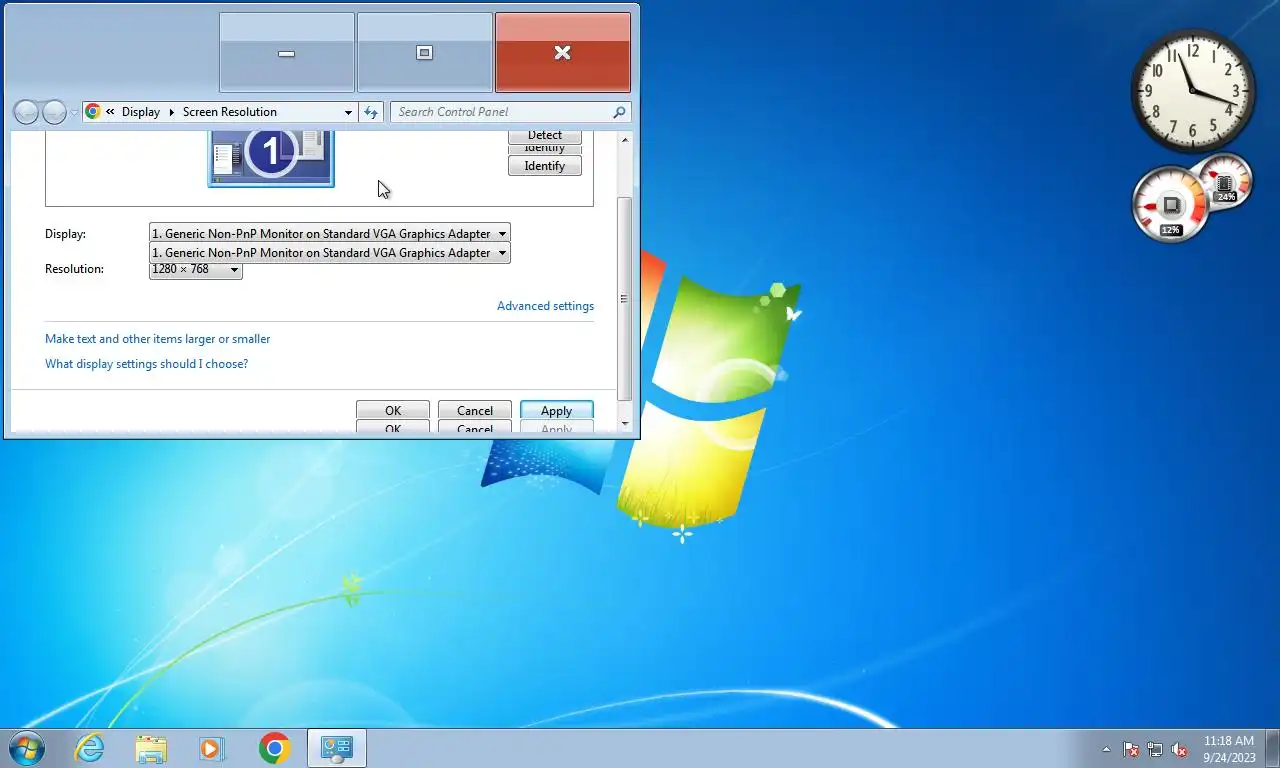Launch Google Chrome from taskbar
1280x768 pixels.
274,748
